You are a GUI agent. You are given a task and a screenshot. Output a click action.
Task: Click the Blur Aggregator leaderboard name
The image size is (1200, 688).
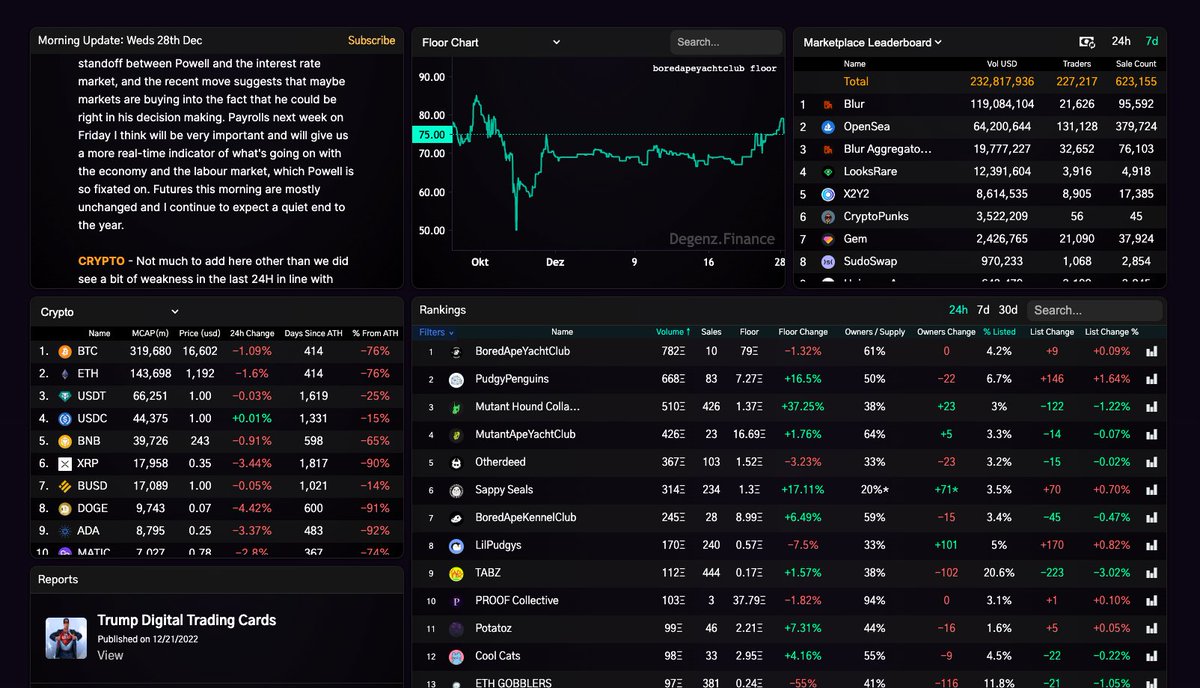pos(887,149)
